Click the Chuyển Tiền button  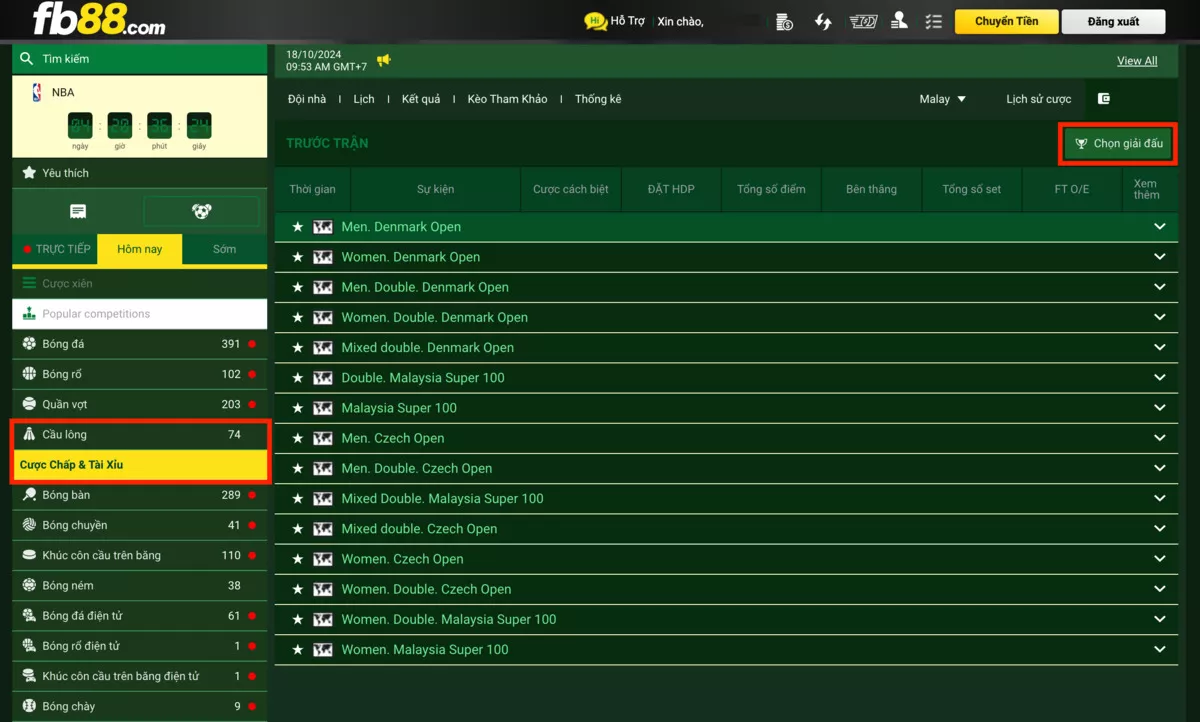(x=1006, y=21)
